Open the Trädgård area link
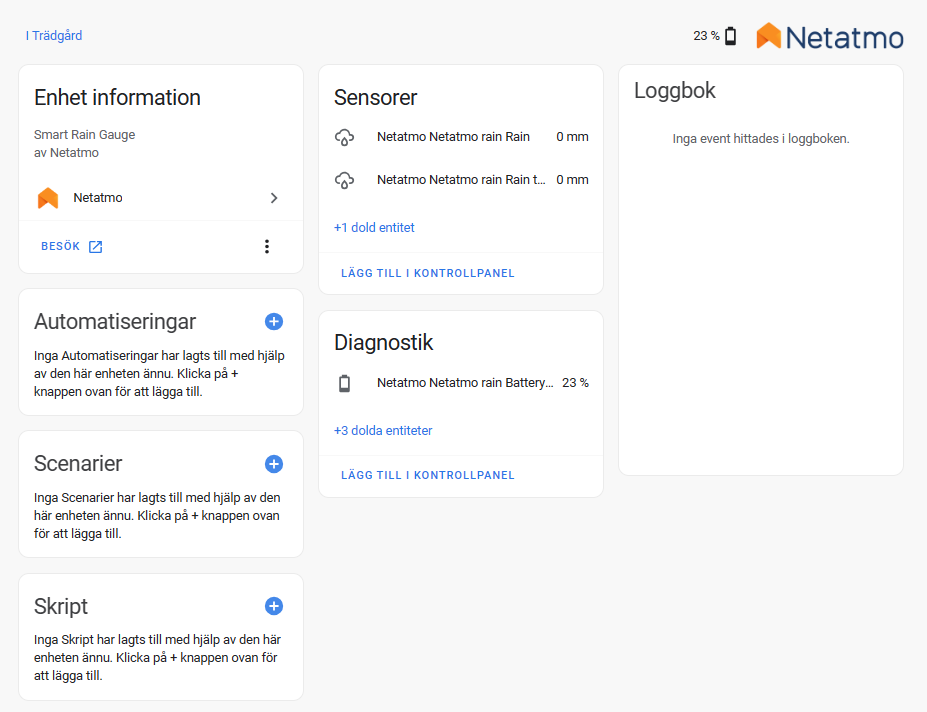The image size is (927, 712). [x=54, y=35]
